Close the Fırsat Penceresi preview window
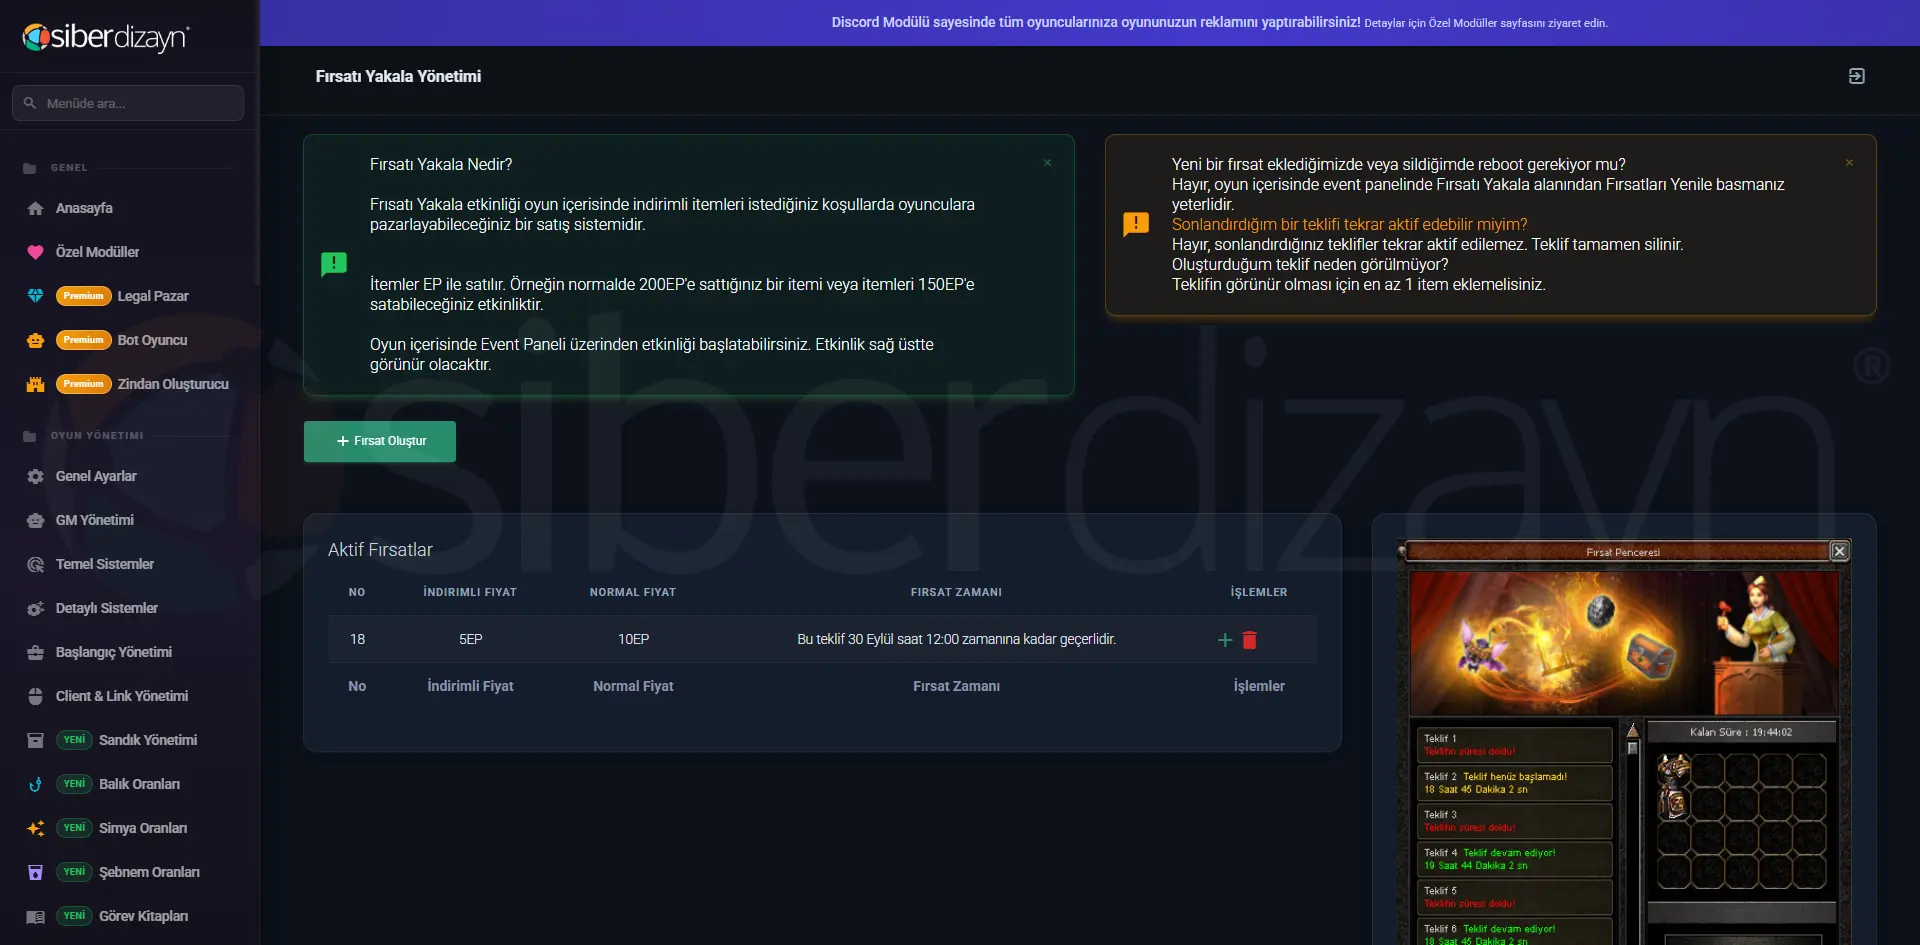The image size is (1920, 945). point(1839,551)
